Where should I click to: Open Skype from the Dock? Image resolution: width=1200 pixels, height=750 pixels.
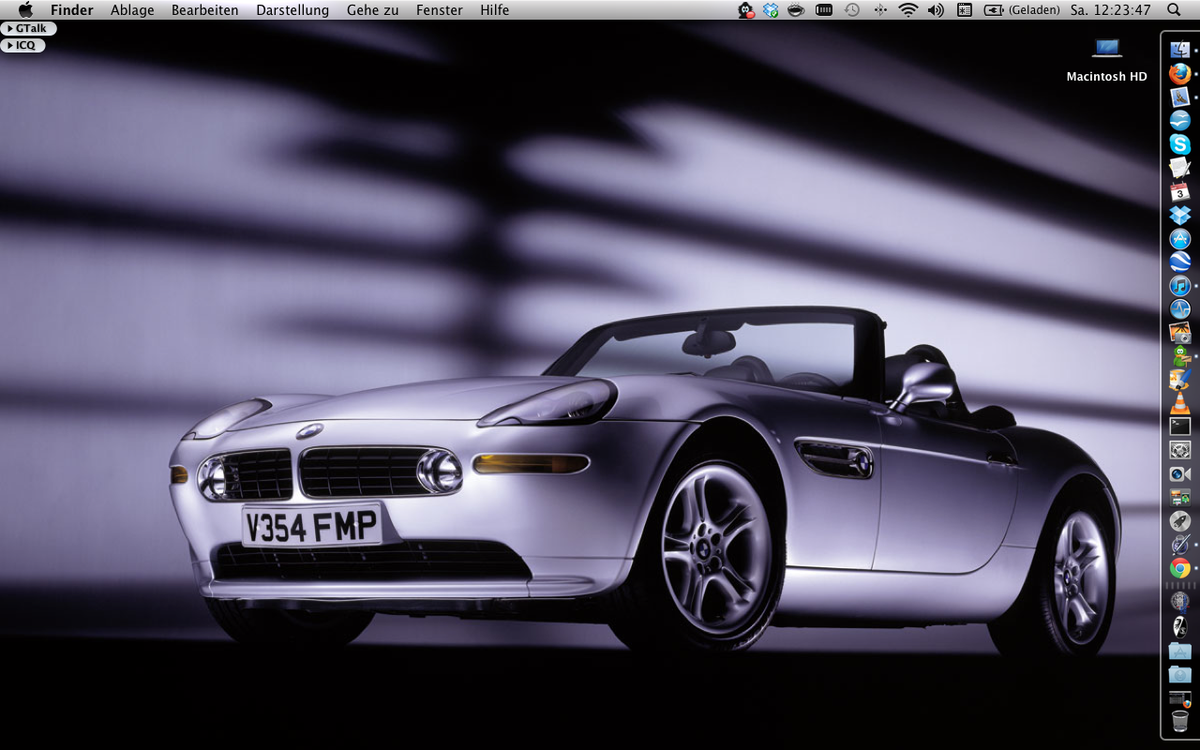1180,144
